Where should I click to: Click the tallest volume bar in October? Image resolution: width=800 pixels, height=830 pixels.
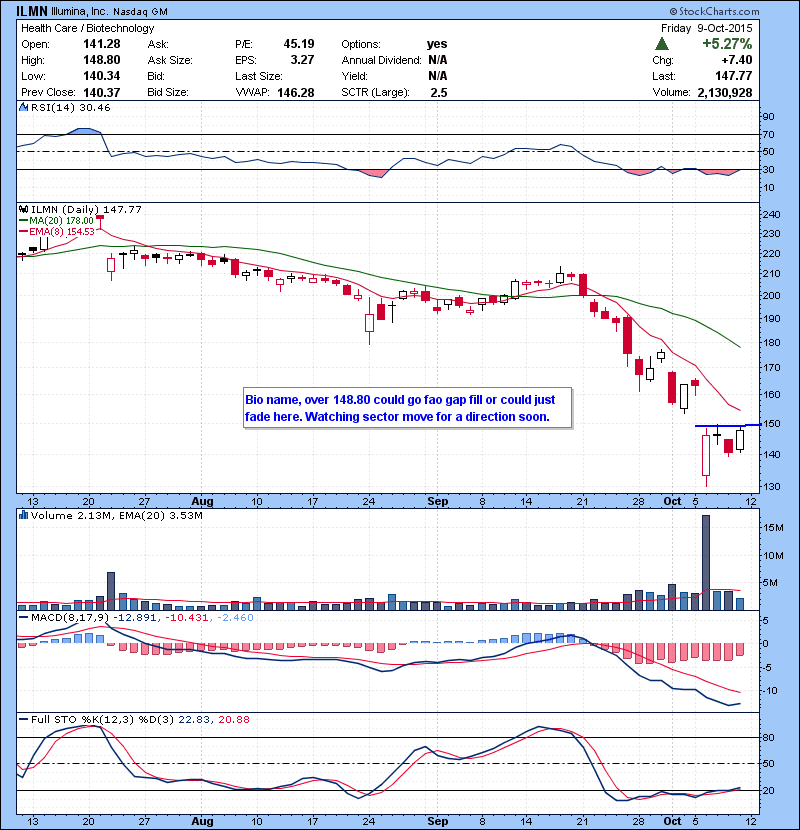[706, 563]
